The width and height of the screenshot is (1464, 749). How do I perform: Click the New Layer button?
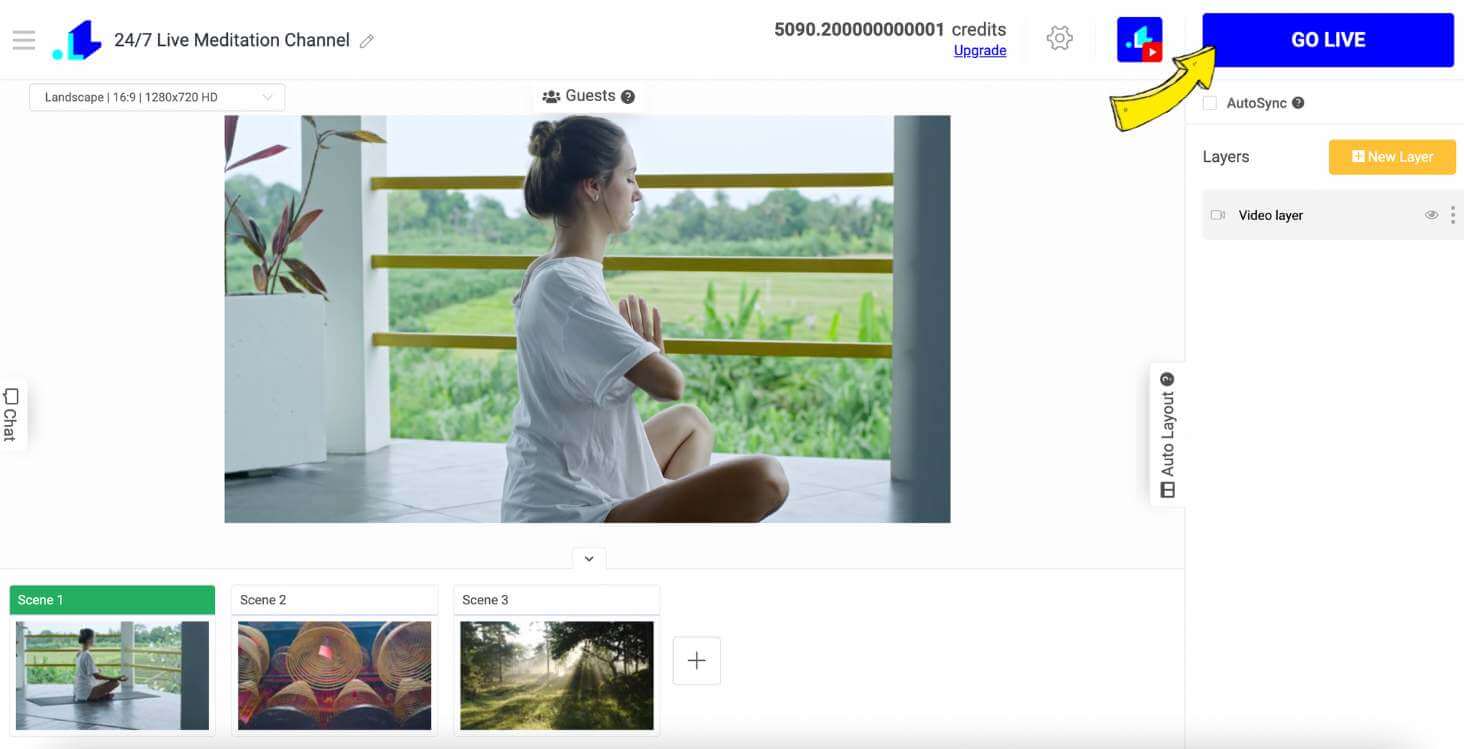pyautogui.click(x=1392, y=157)
